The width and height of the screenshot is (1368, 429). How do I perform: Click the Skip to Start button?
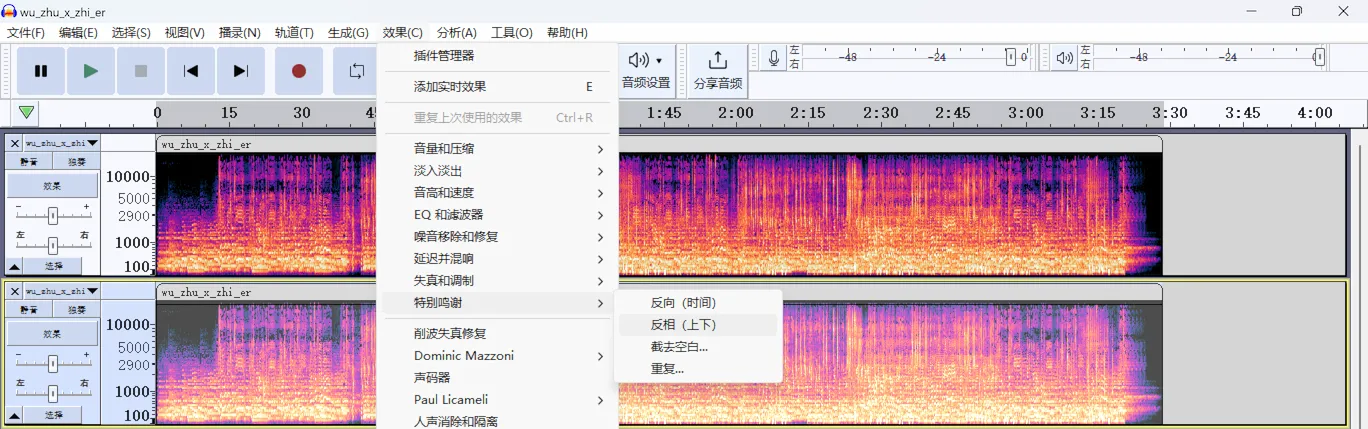[x=191, y=71]
